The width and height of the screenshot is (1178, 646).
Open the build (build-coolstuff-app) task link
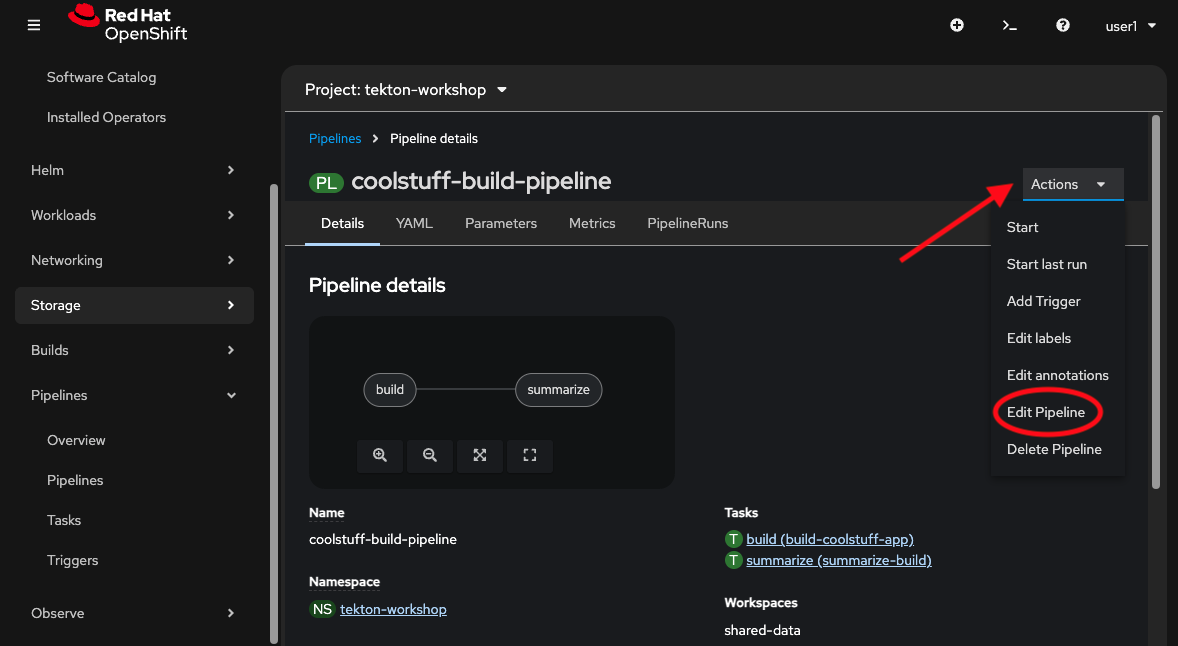[829, 539]
